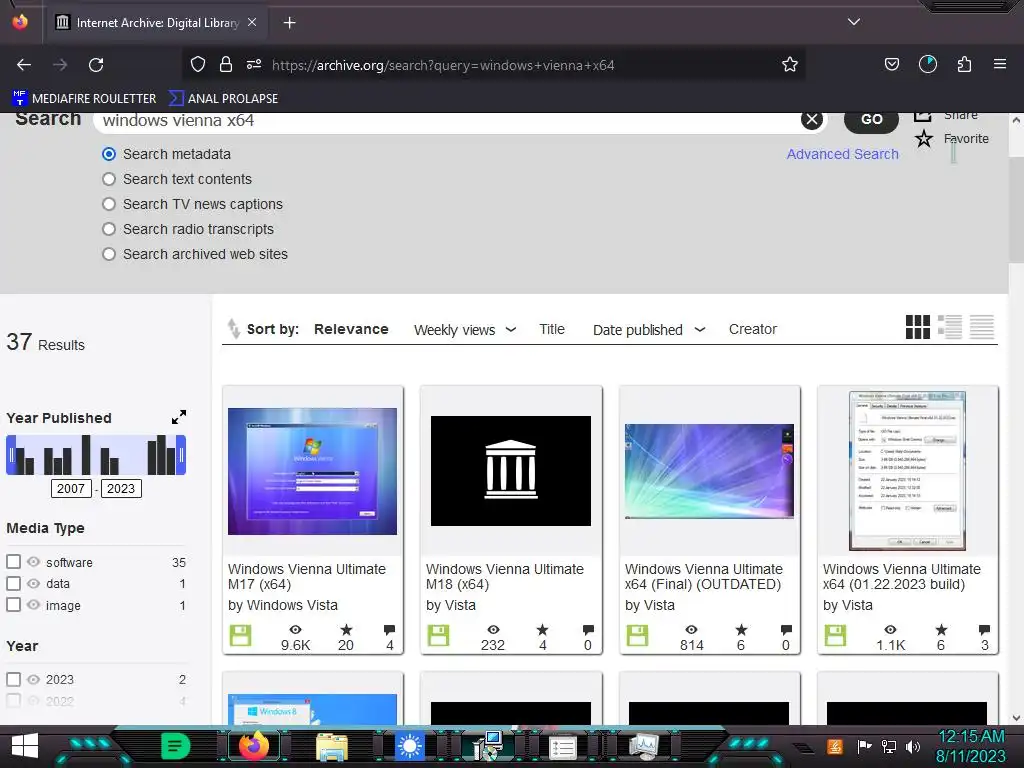This screenshot has height=768, width=1024.
Task: Select Search radio transcripts option
Action: (109, 229)
